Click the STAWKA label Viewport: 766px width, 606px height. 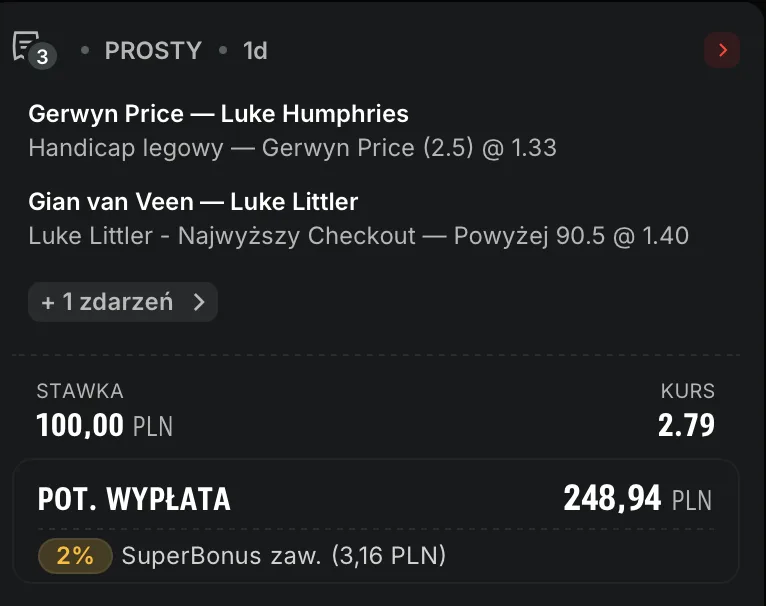click(79, 391)
